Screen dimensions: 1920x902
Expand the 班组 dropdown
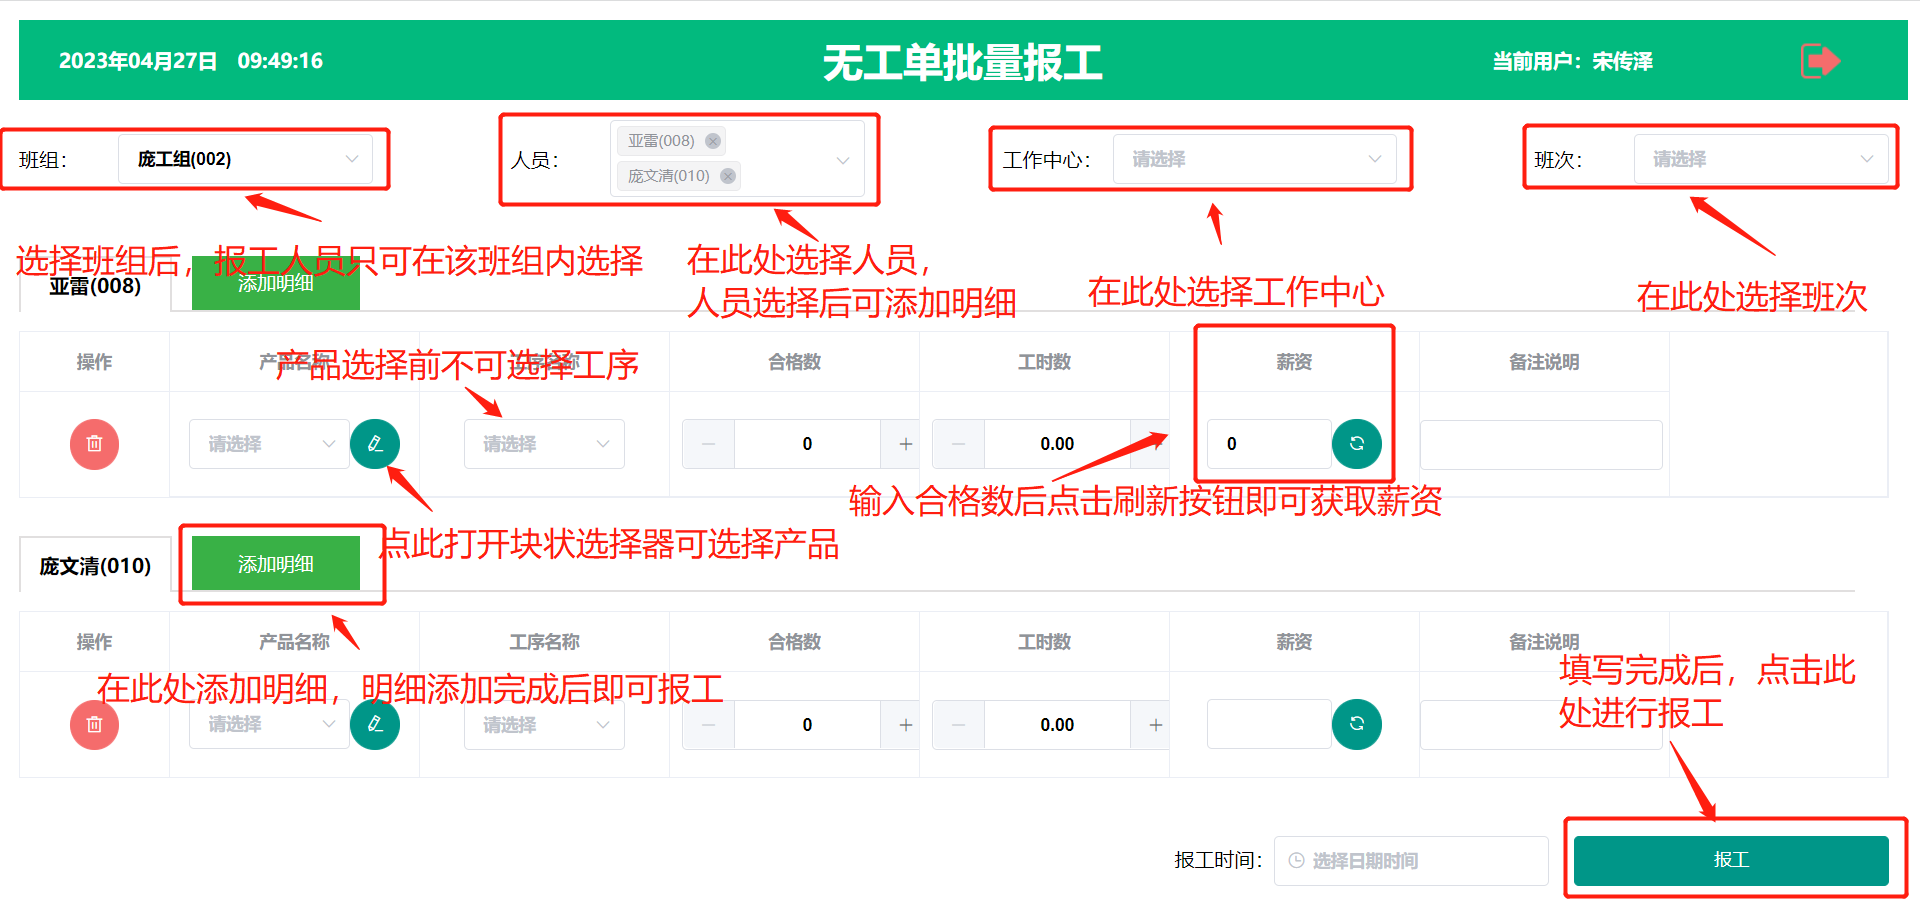coord(245,159)
